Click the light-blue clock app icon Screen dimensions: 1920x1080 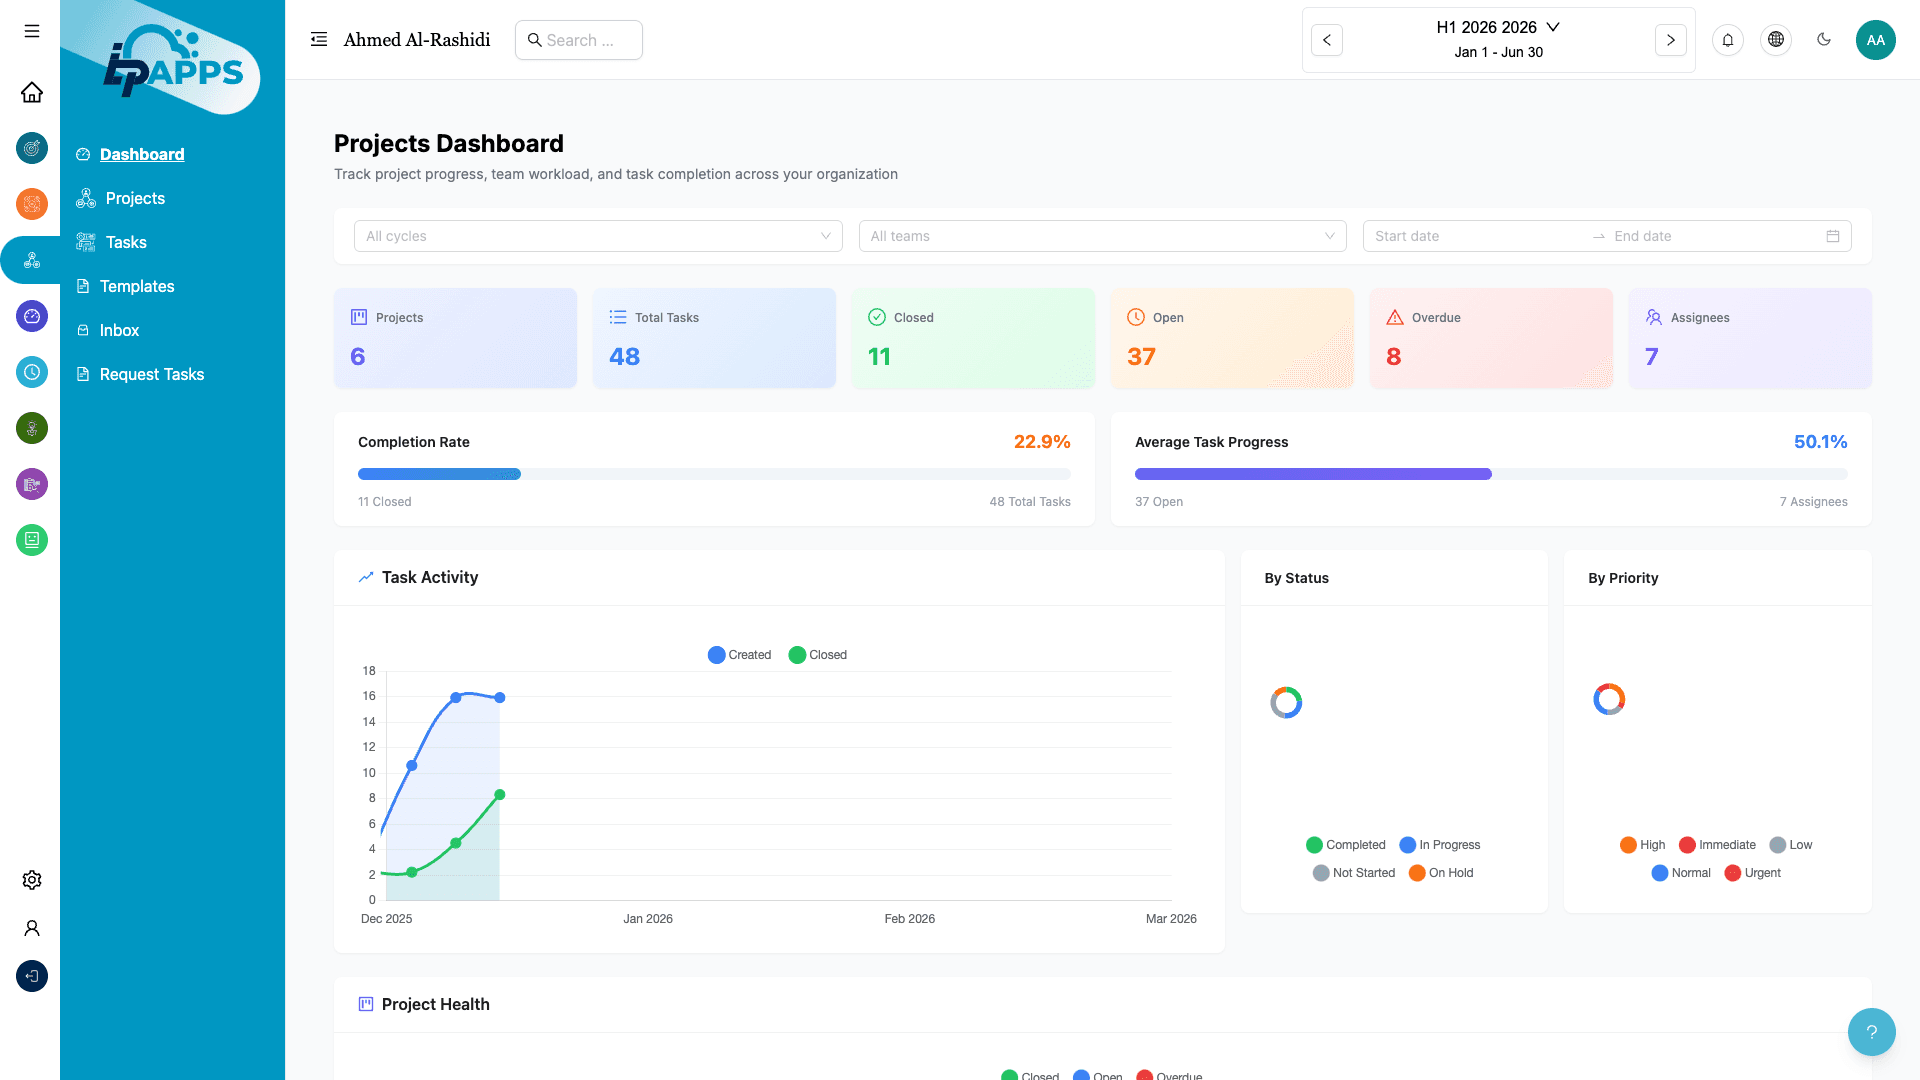click(x=31, y=372)
